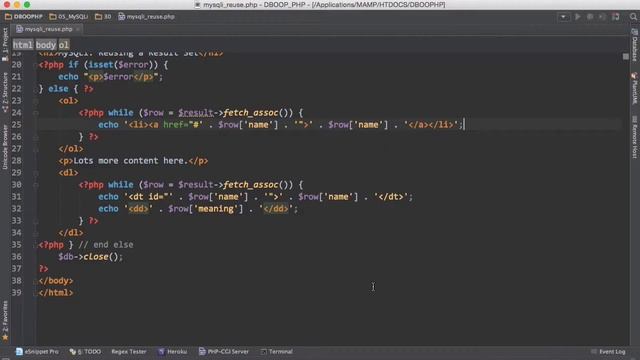
Task: Click the Run play icon
Action: tap(578, 17)
